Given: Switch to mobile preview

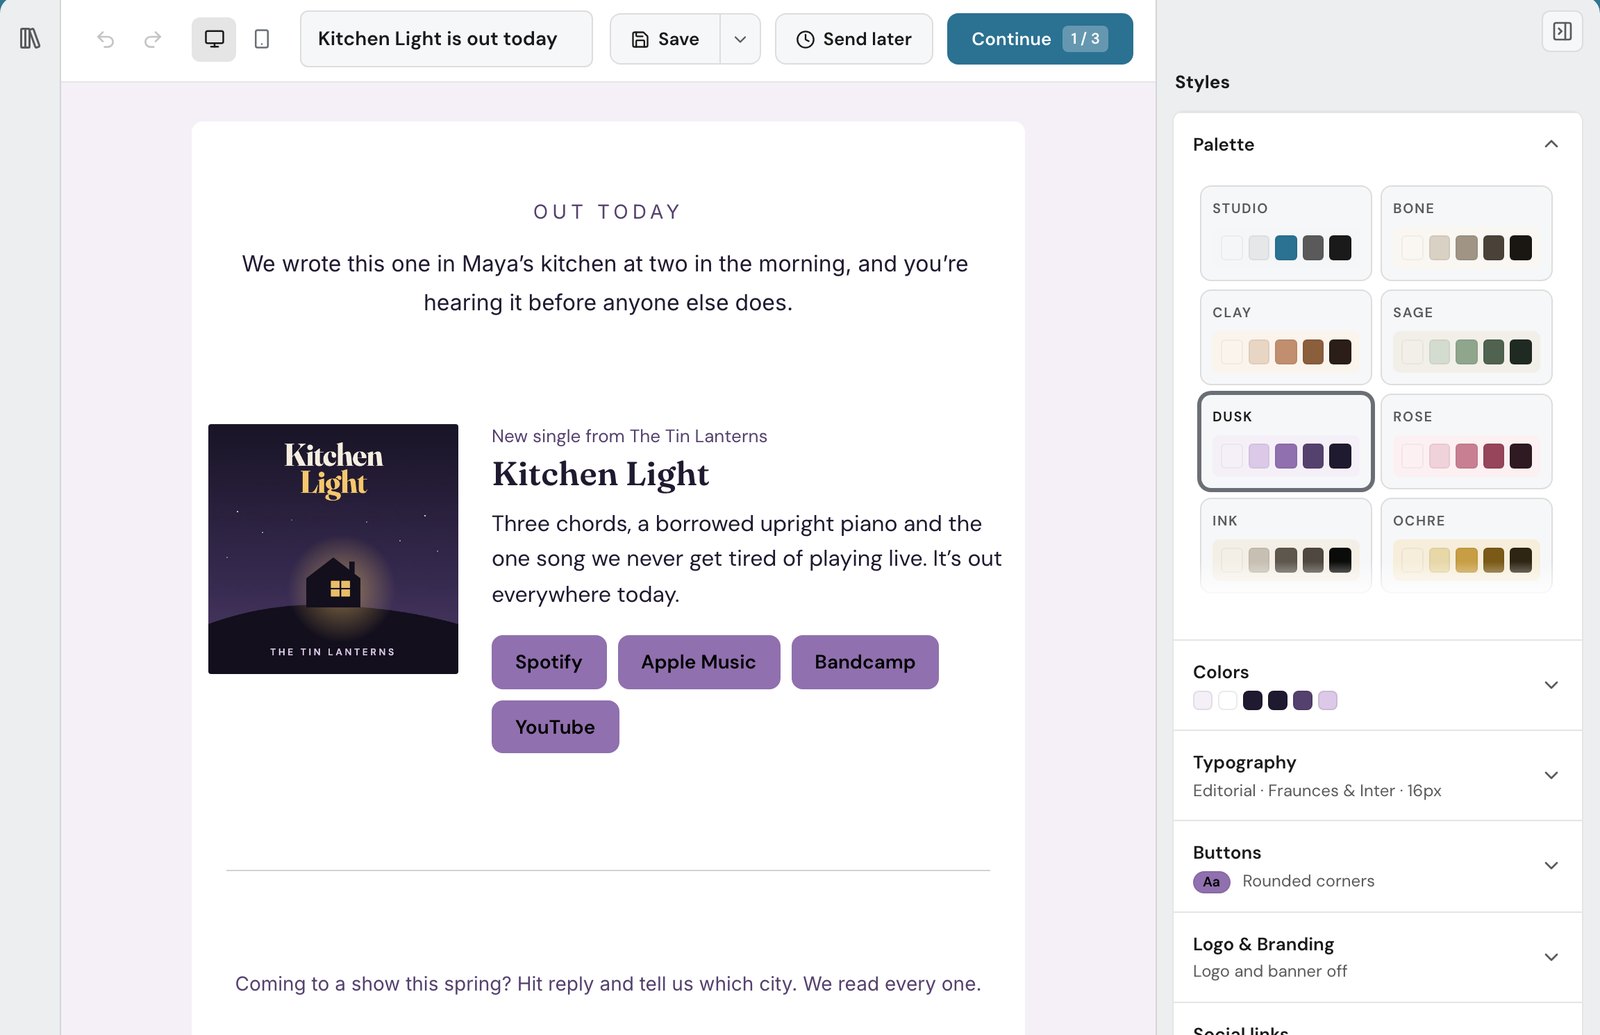Looking at the screenshot, I should pyautogui.click(x=262, y=39).
